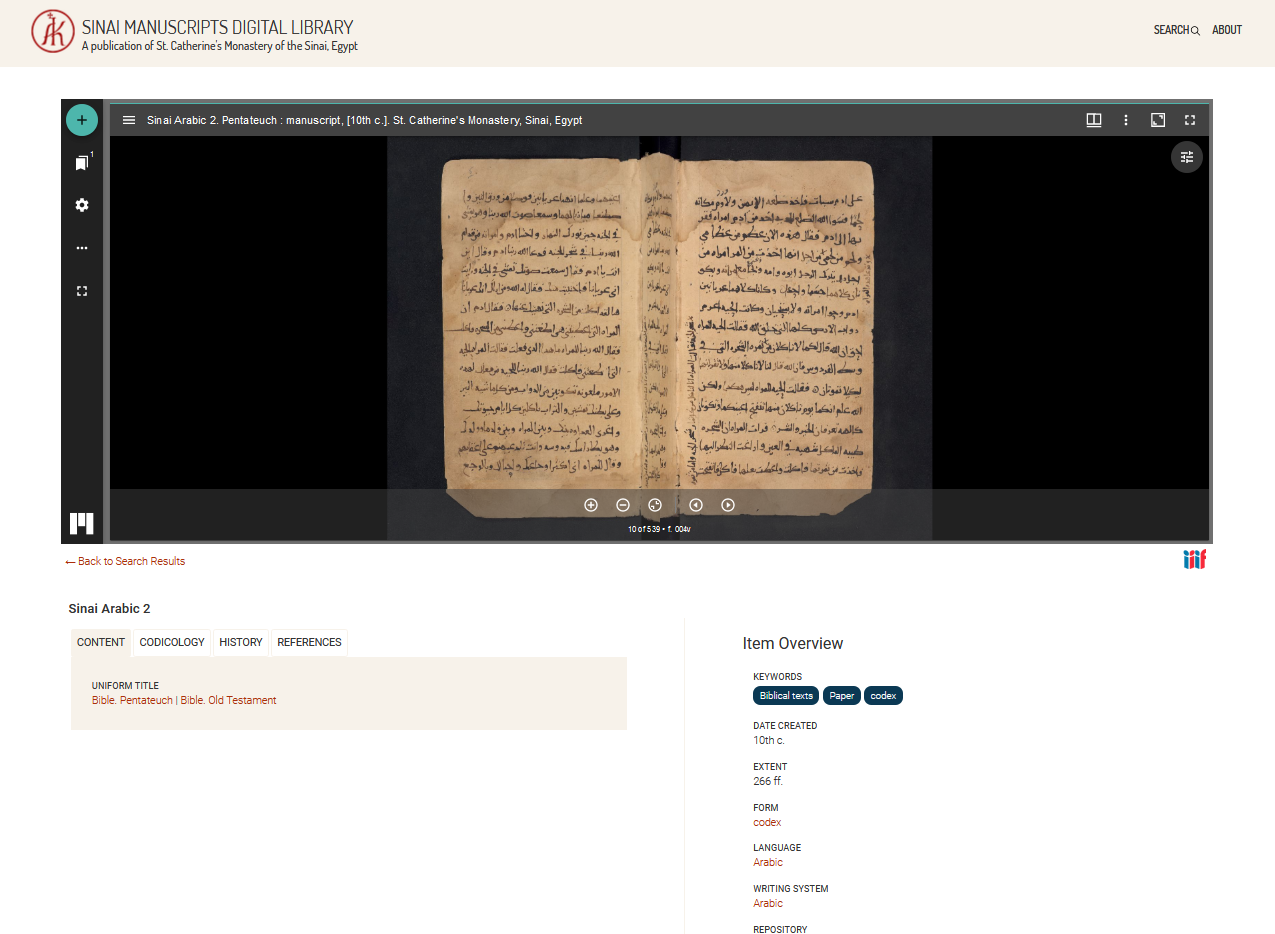Open the bookmarked windows list

point(82,160)
